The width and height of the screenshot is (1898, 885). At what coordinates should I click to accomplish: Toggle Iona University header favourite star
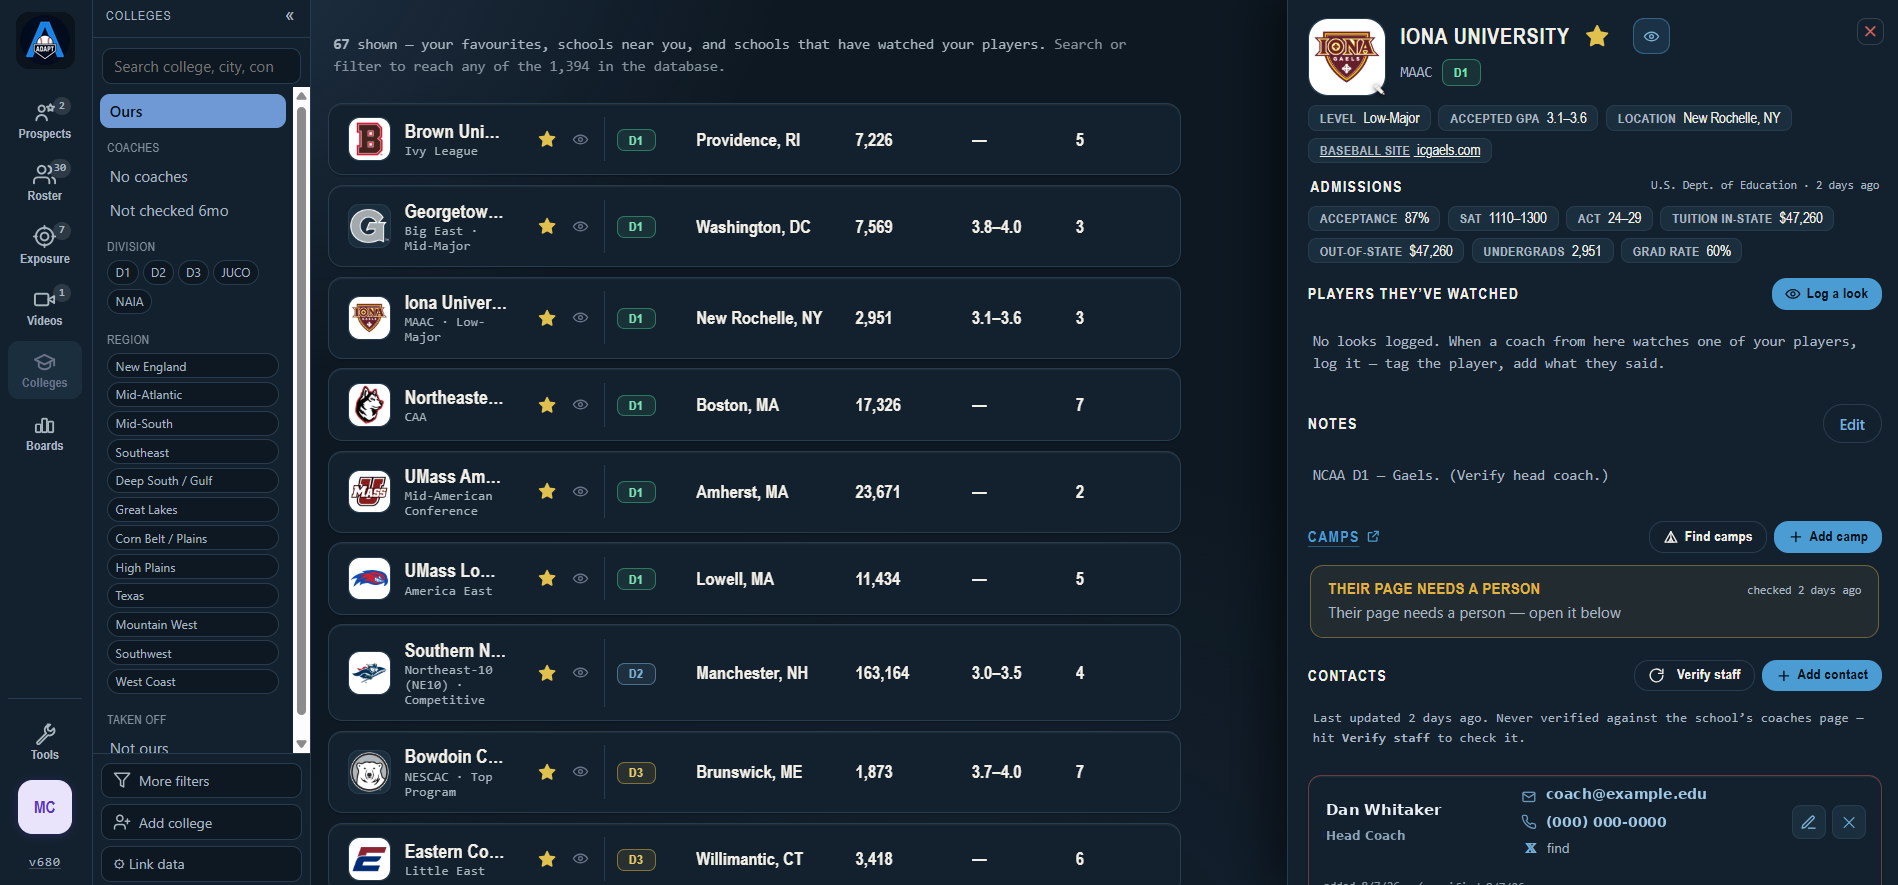click(1597, 36)
